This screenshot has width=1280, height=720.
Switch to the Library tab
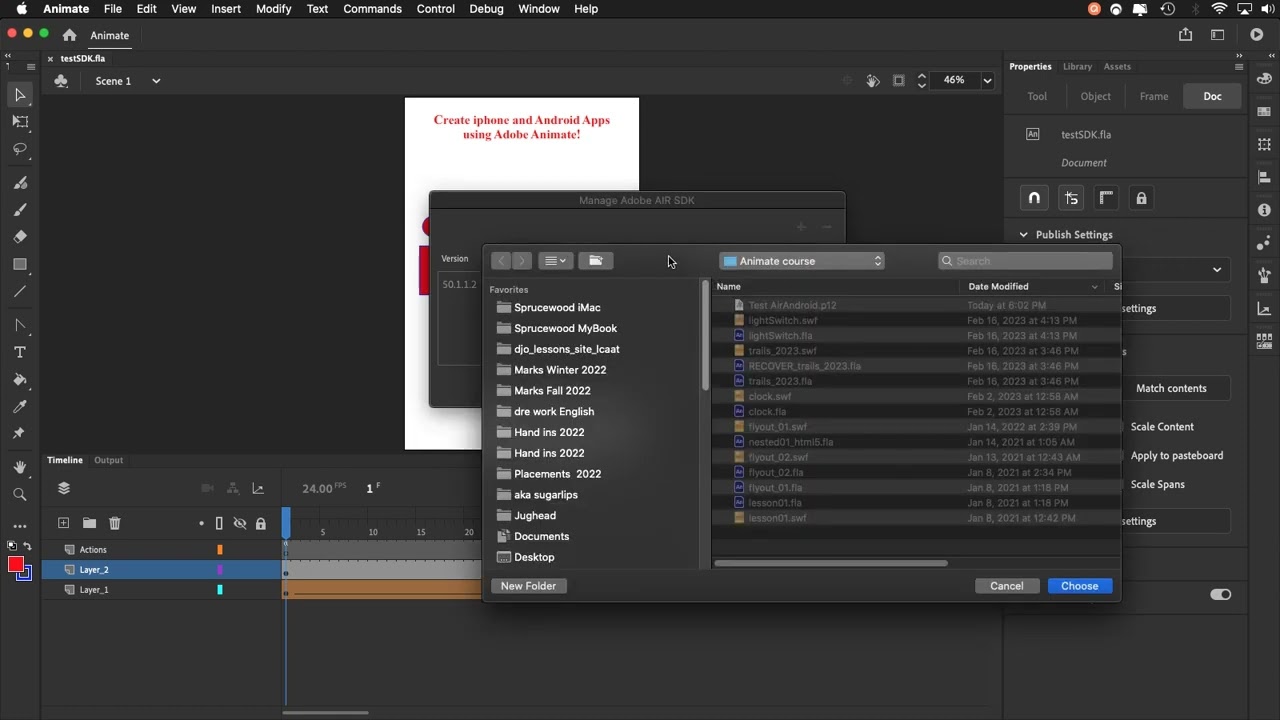click(1077, 67)
